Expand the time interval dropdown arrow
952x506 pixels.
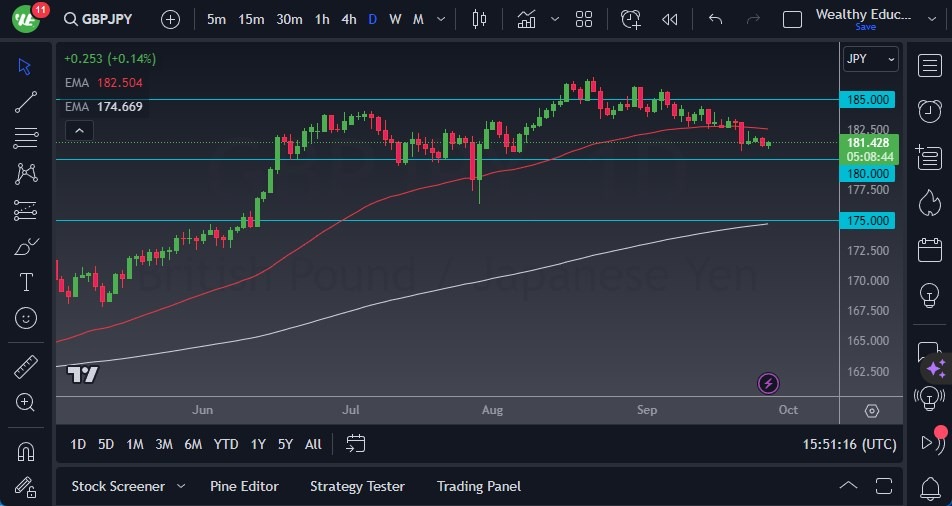click(442, 19)
